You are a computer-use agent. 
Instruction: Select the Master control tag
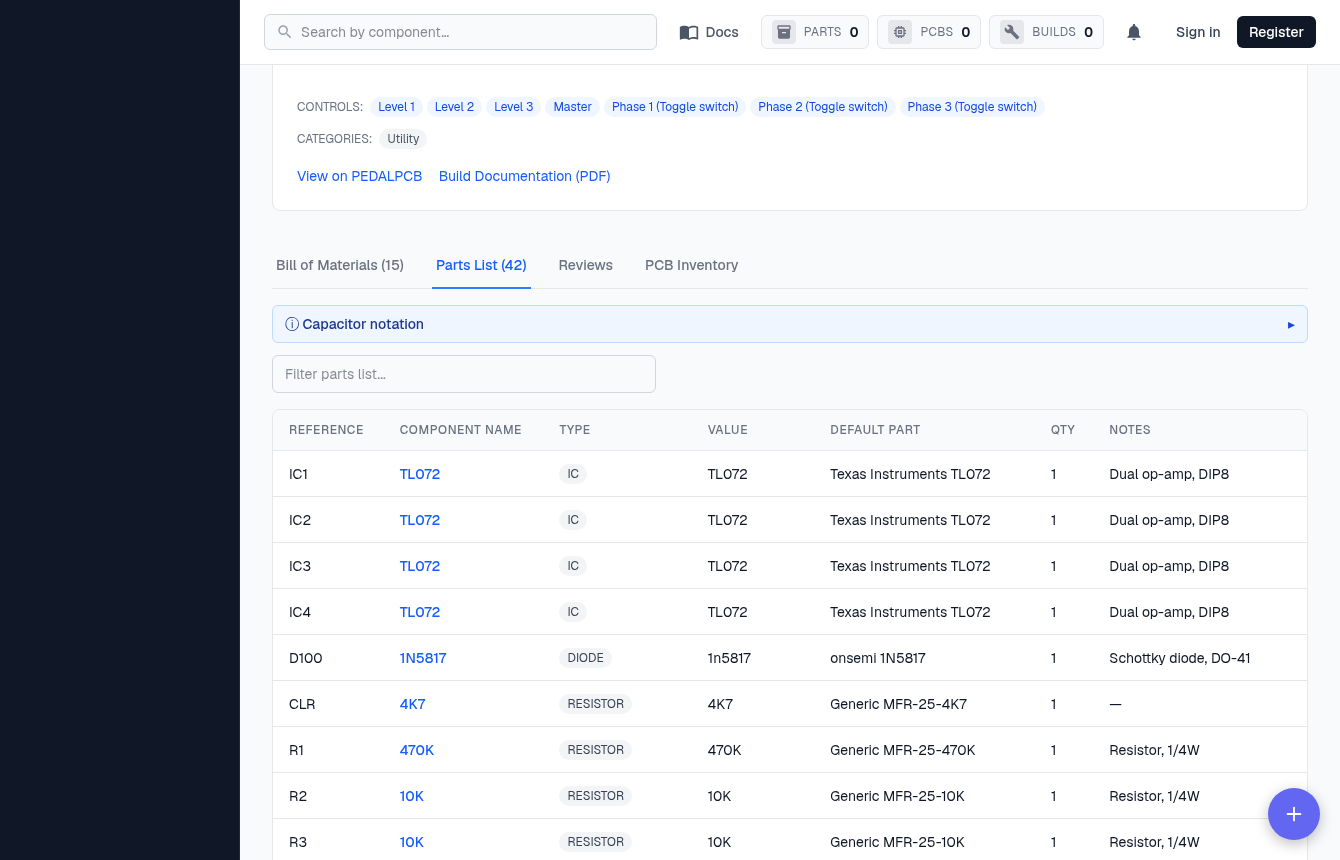click(573, 107)
